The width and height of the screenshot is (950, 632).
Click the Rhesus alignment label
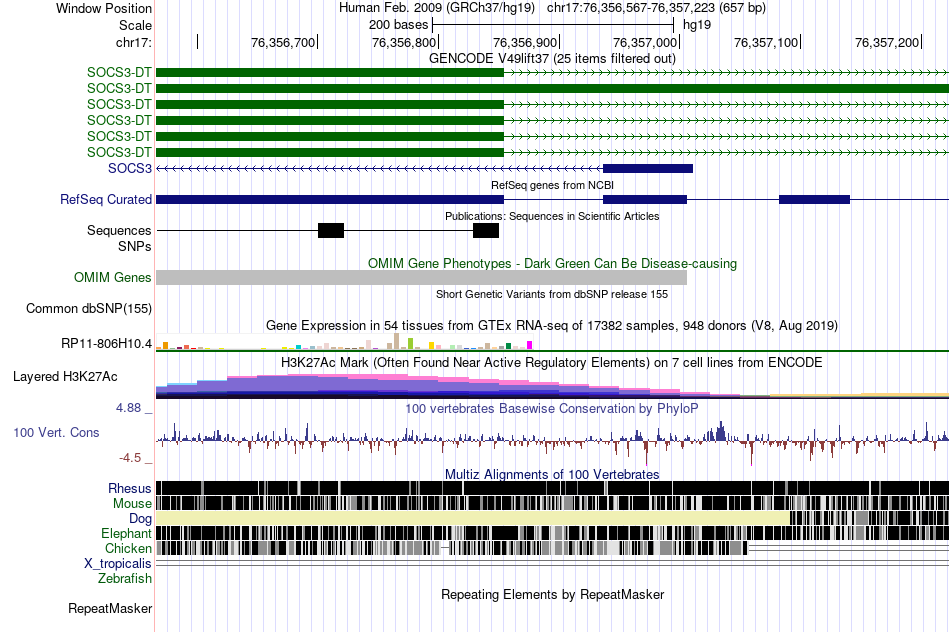pos(130,488)
